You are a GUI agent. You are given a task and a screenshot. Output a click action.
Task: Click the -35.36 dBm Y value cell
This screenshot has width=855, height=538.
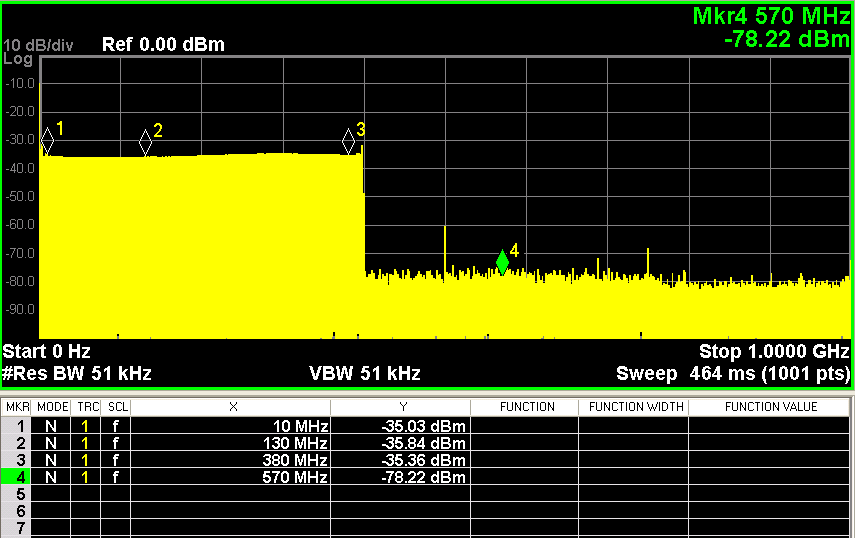[400, 460]
